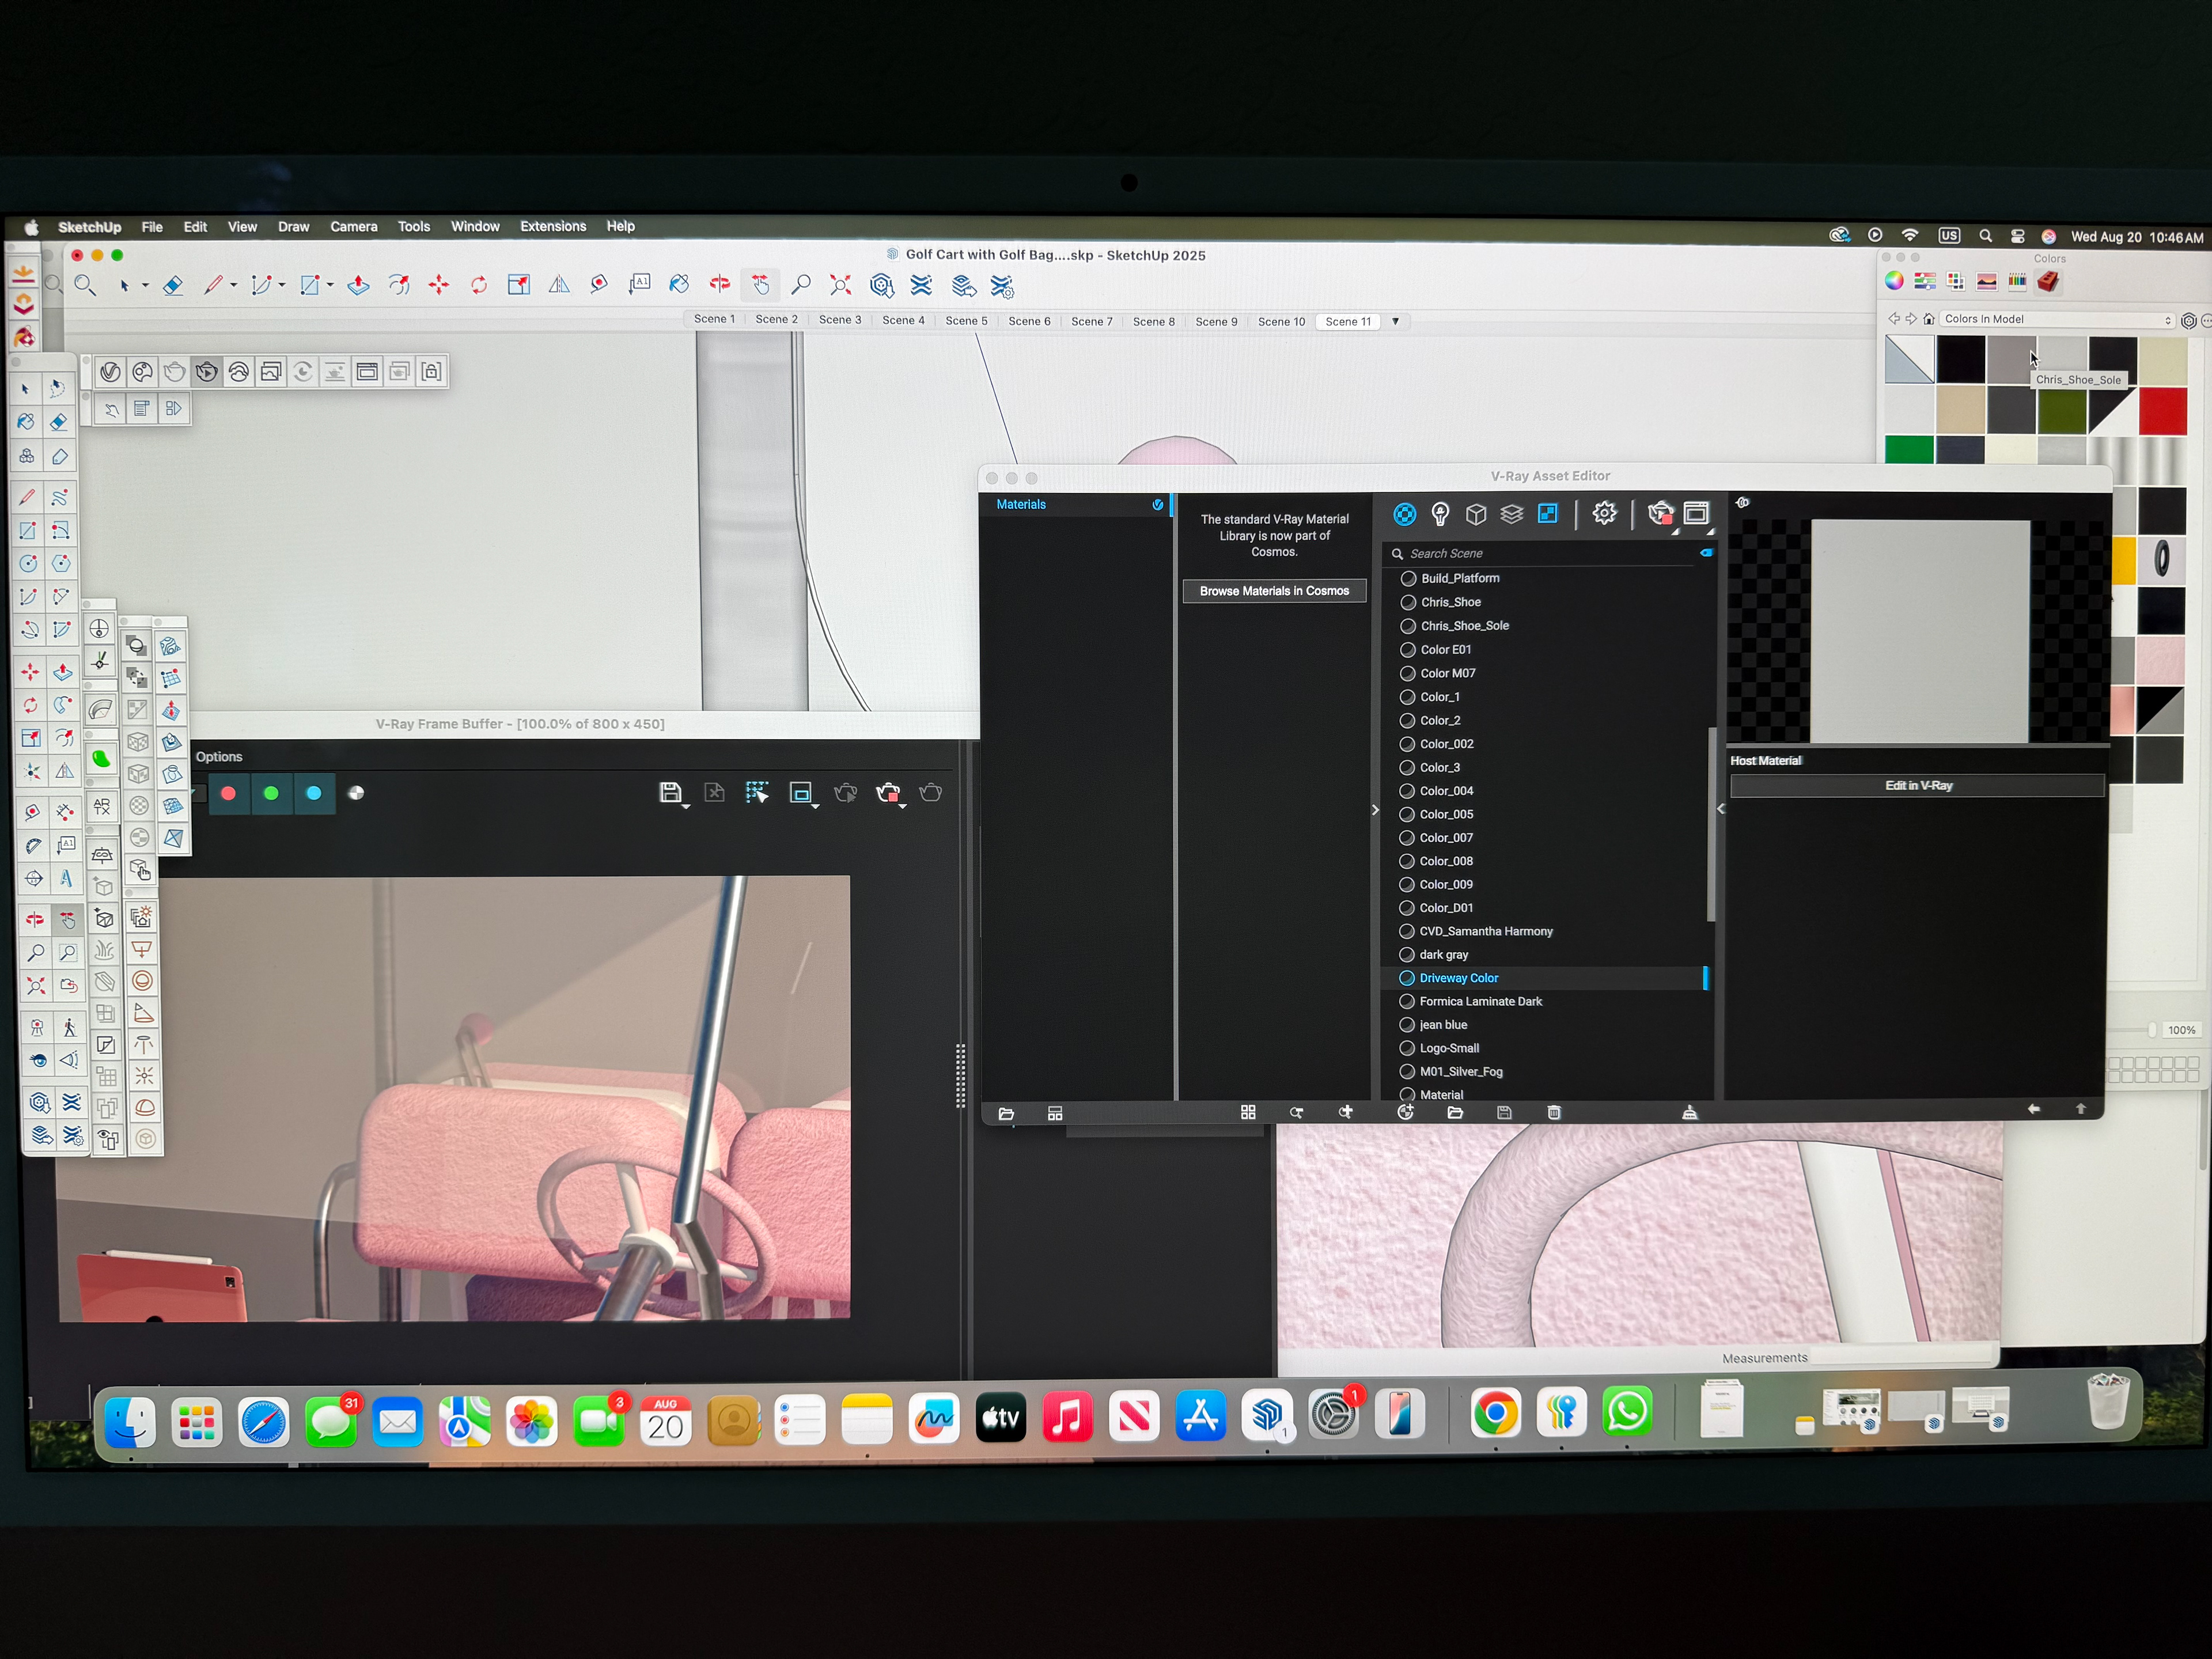This screenshot has width=2212, height=1659.
Task: Pick the red color swatch in Colors panel
Action: [2163, 412]
